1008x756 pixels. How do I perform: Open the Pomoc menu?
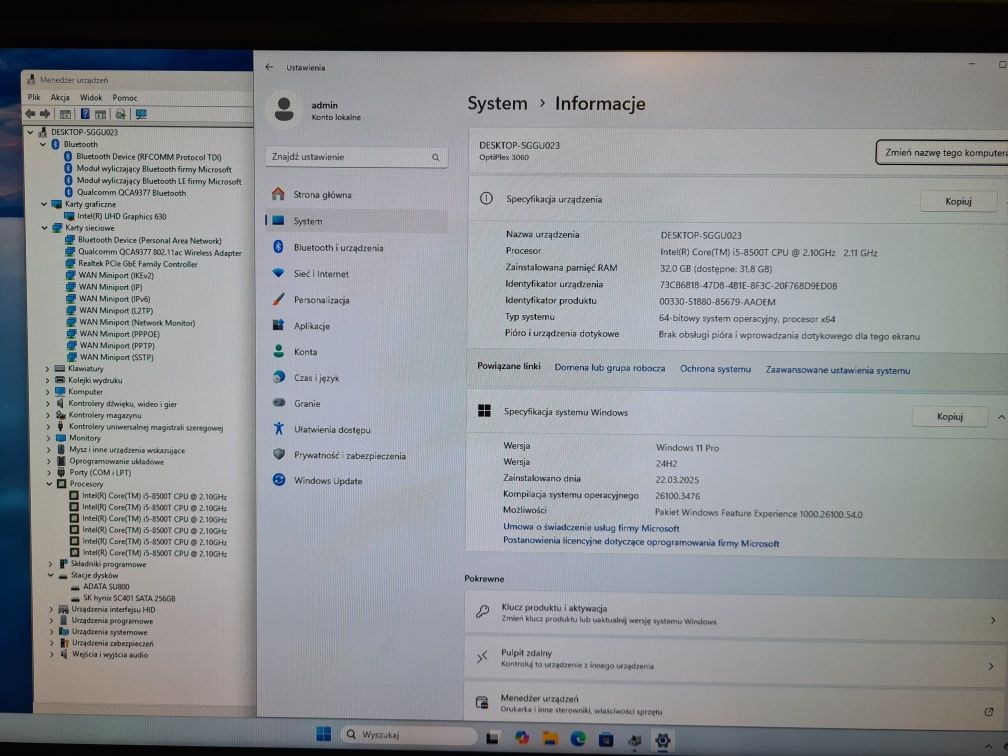pyautogui.click(x=125, y=98)
